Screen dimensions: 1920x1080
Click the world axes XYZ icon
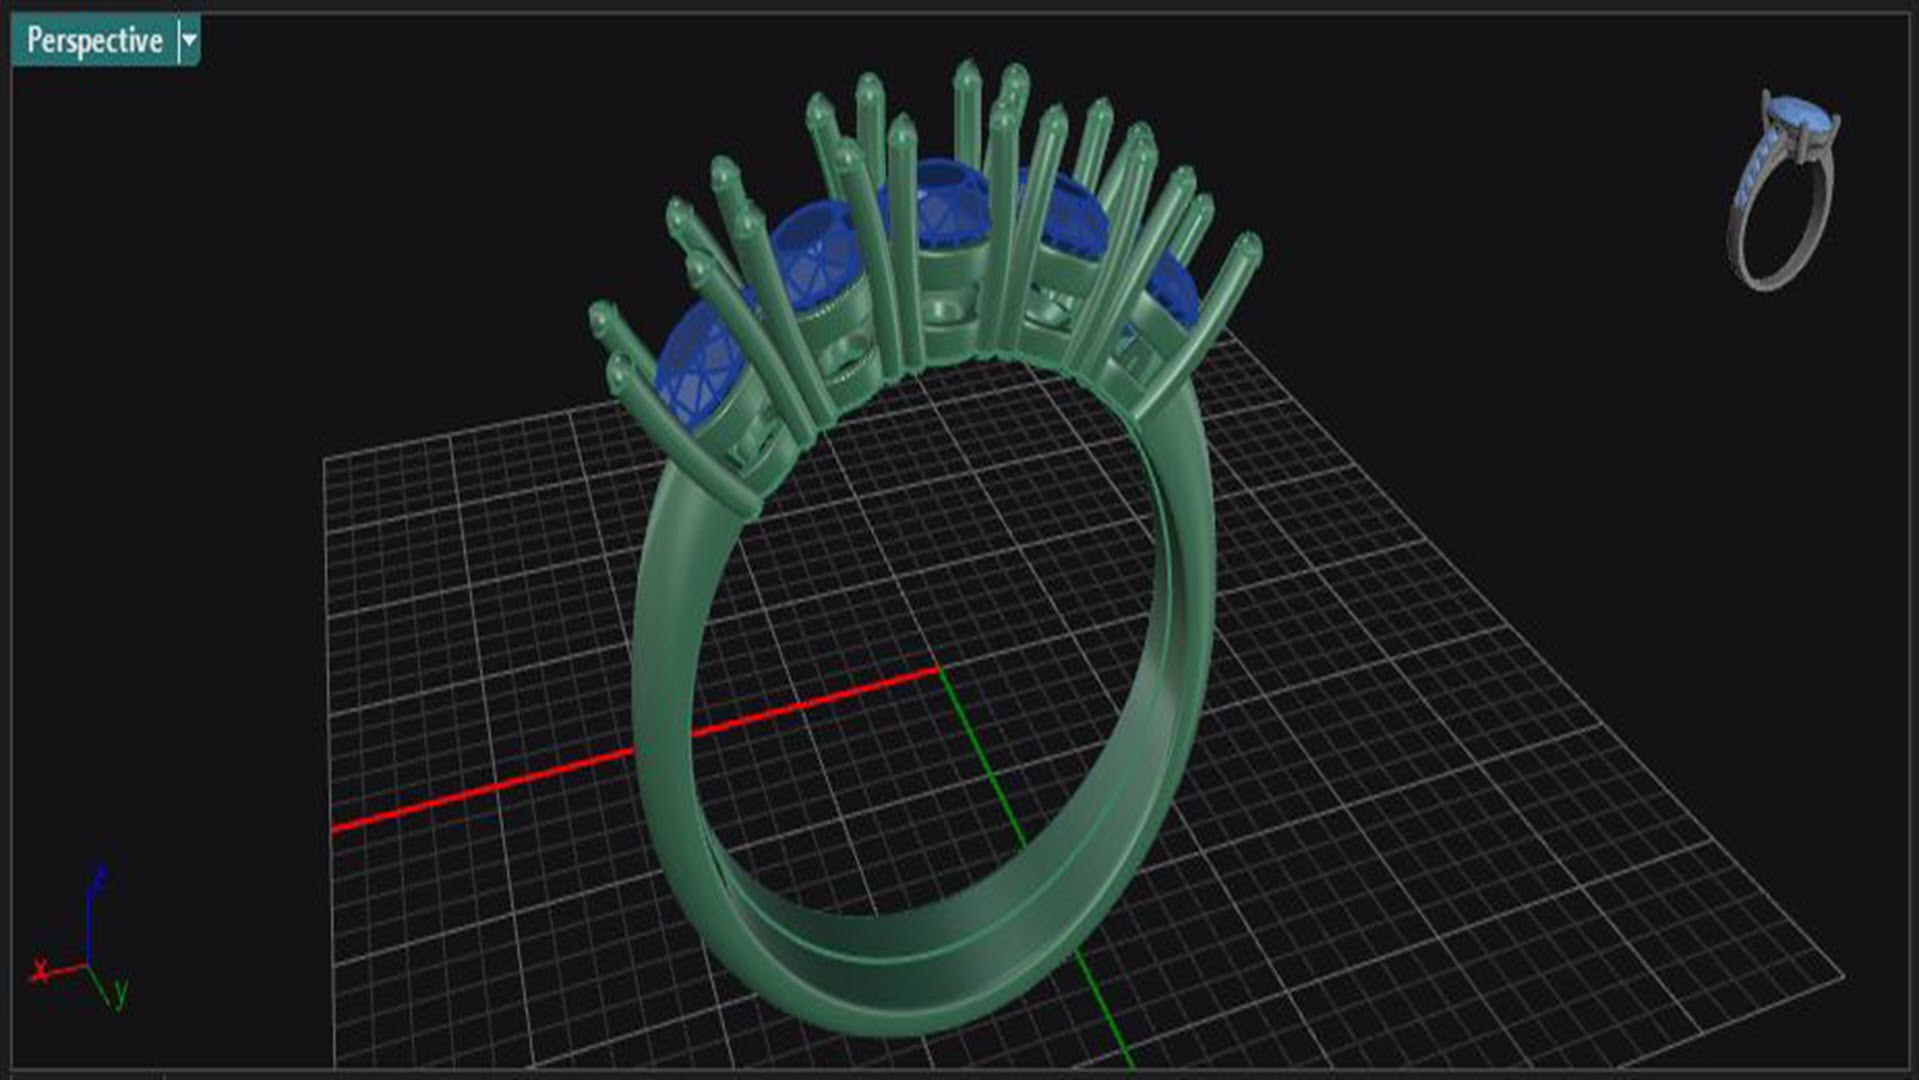[x=78, y=936]
